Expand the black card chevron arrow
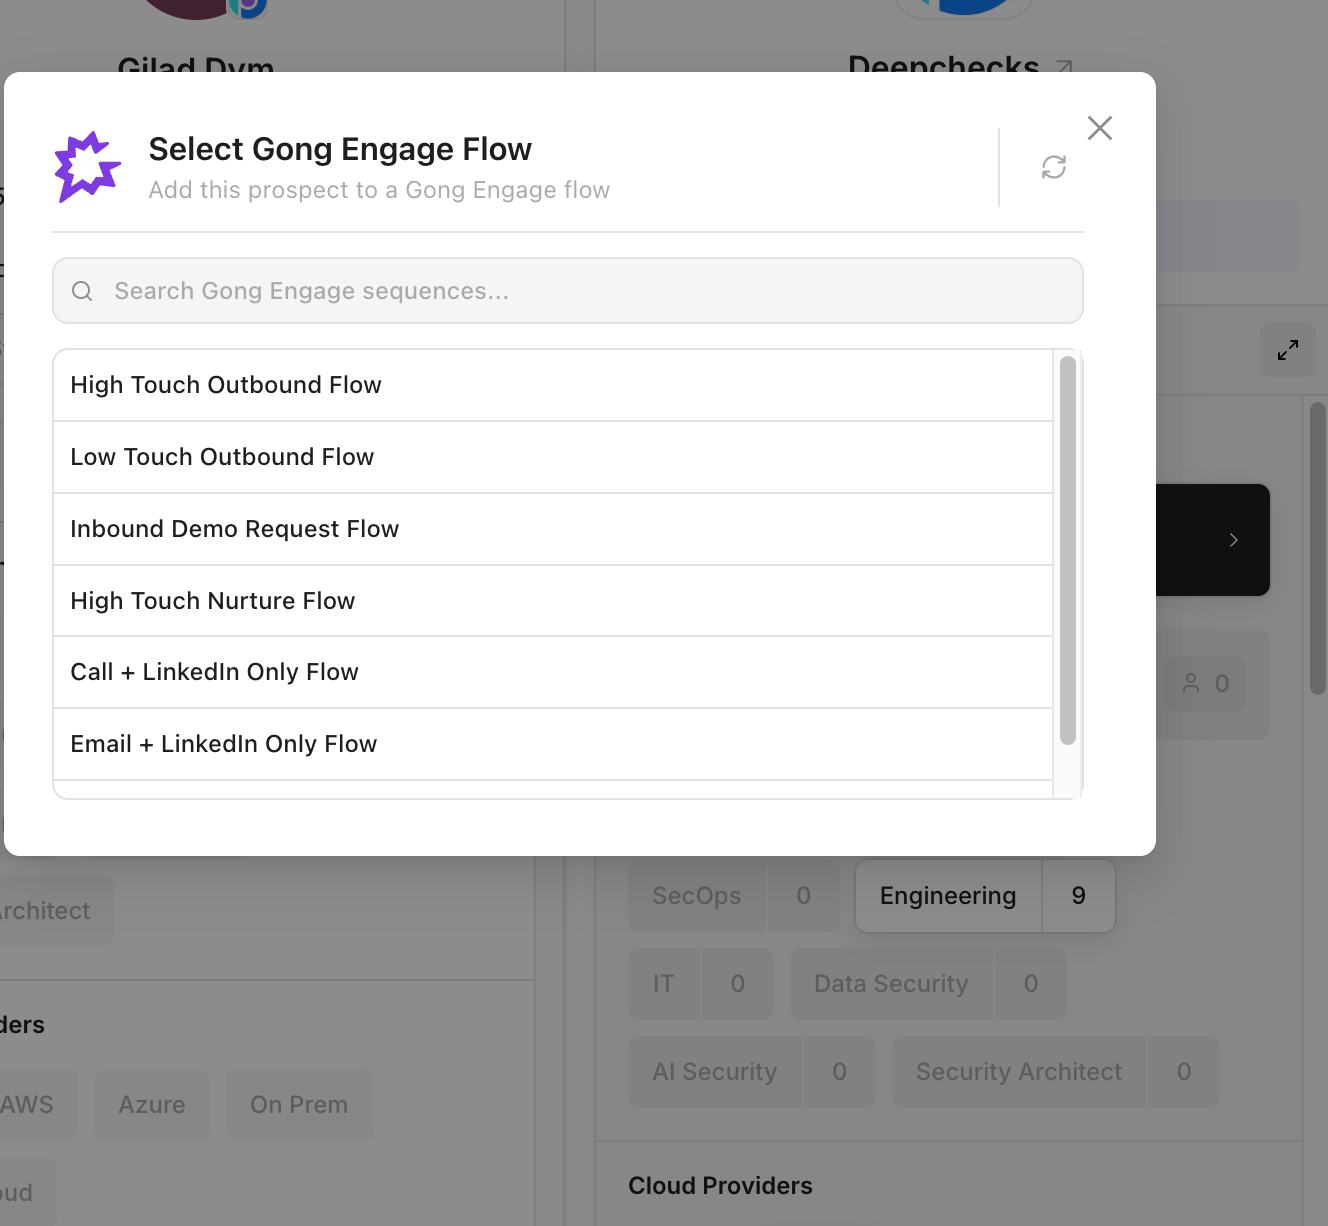 tap(1234, 540)
